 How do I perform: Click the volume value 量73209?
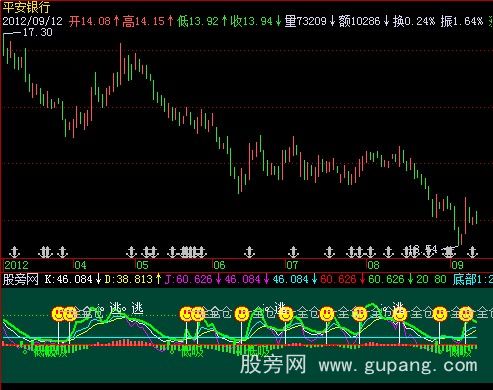pos(306,21)
